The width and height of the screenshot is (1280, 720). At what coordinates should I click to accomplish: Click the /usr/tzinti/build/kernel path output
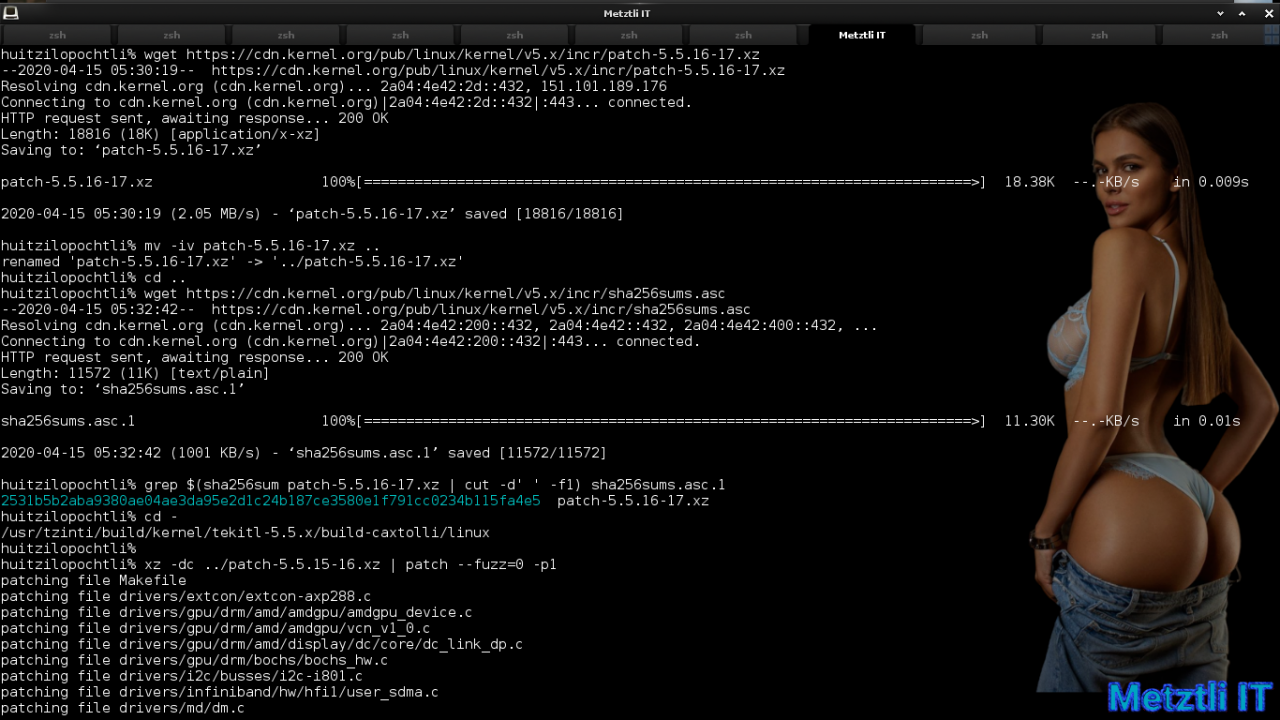(245, 532)
